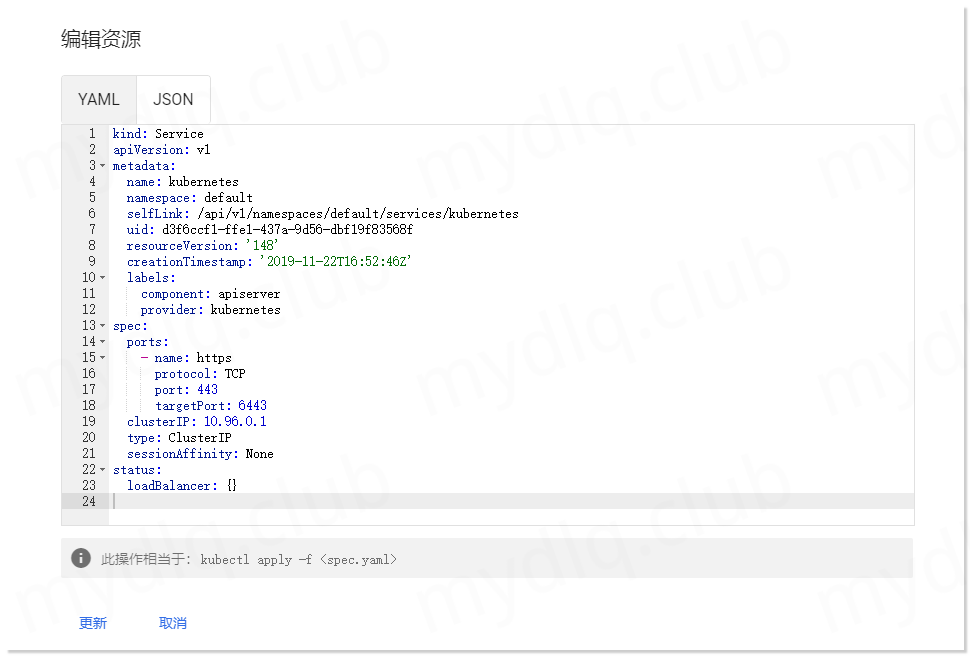
Task: Collapse the status block fold arrow
Action: (x=103, y=470)
